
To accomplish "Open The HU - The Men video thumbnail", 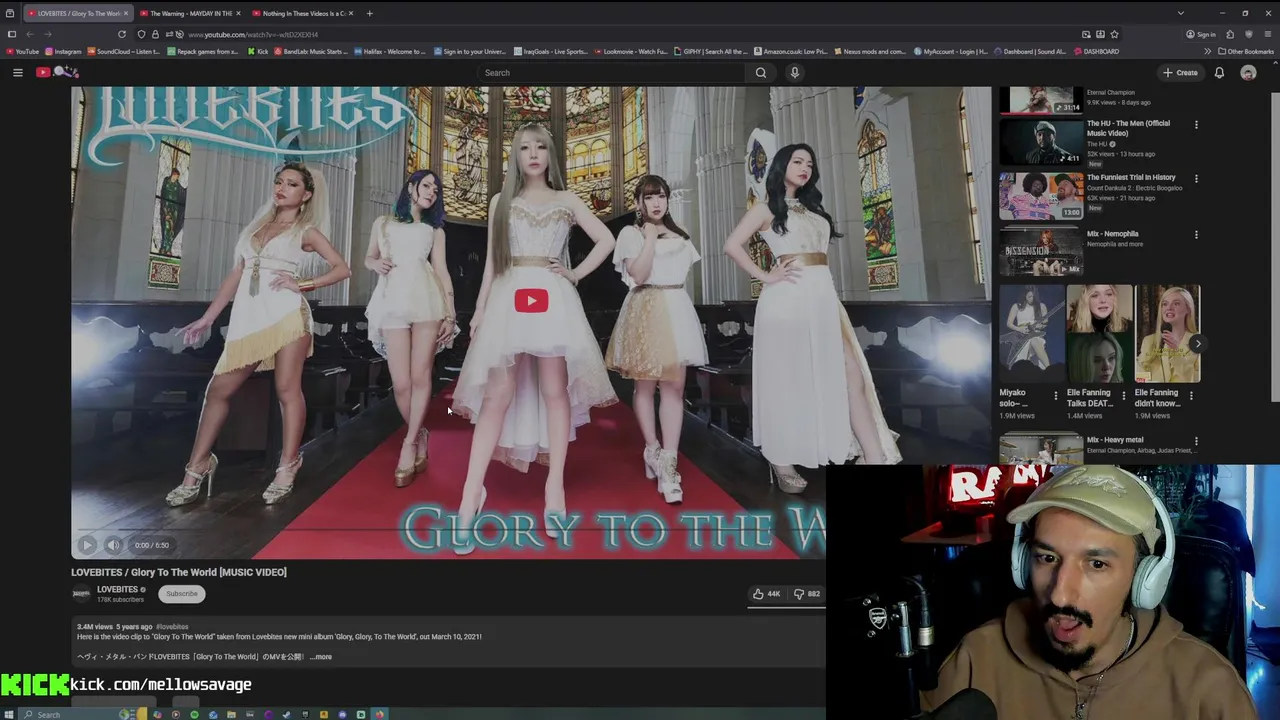I will pyautogui.click(x=1041, y=142).
